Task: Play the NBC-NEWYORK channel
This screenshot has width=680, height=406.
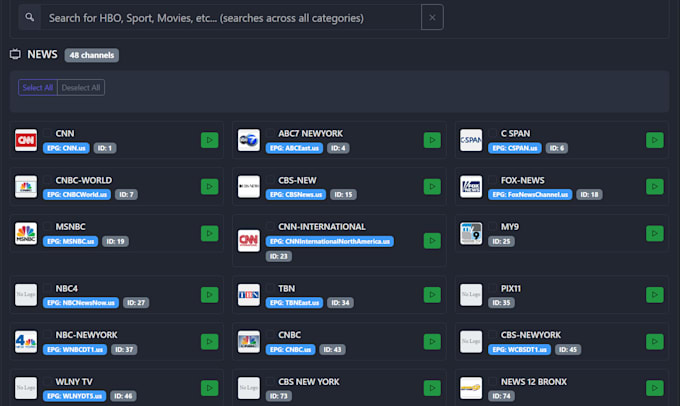Action: 209,341
